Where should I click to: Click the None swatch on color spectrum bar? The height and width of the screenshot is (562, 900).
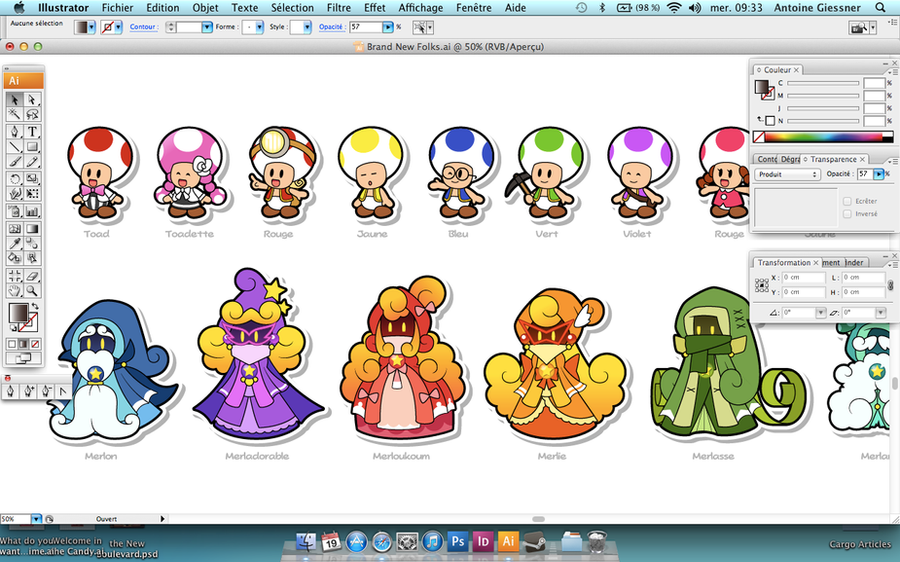(x=759, y=137)
